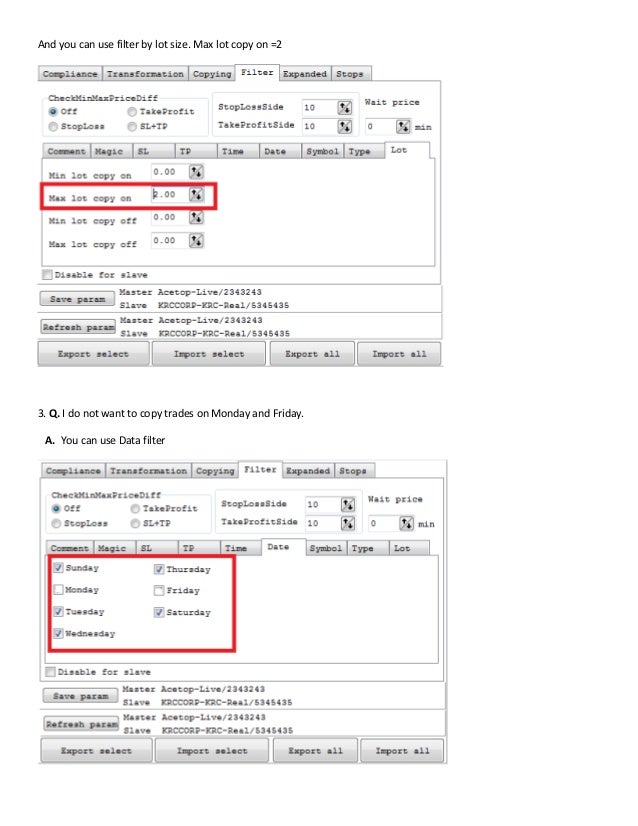Screen dimensions: 638x826
Task: Uncheck the Saturday checkbox
Action: pyautogui.click(x=159, y=612)
